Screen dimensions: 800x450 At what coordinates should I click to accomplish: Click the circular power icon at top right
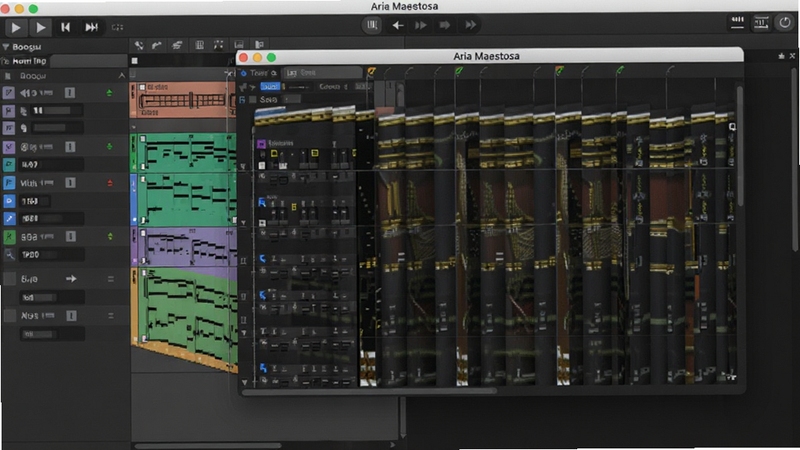[785, 22]
